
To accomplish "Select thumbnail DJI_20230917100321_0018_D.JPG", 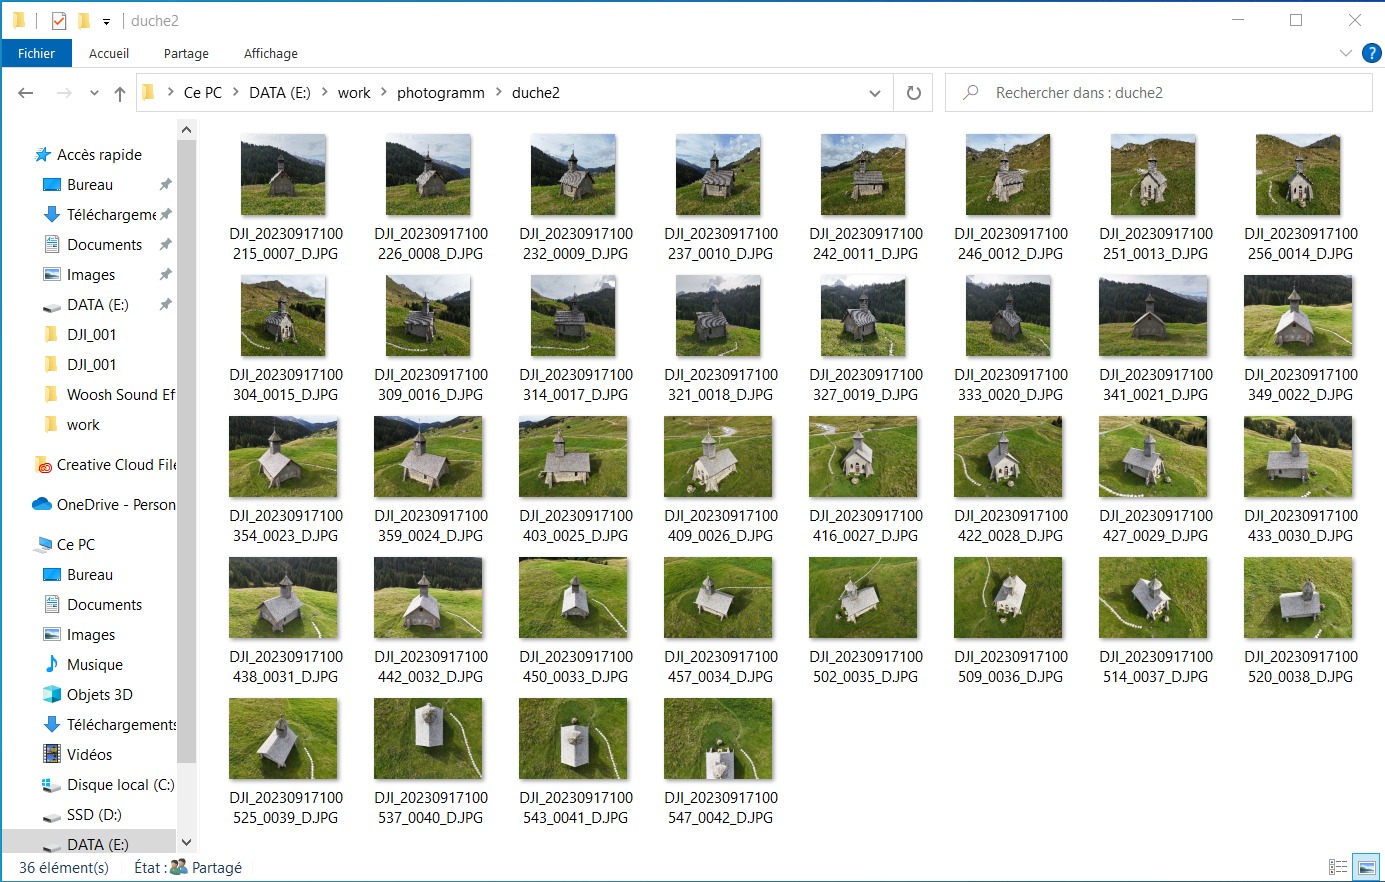I will (718, 316).
